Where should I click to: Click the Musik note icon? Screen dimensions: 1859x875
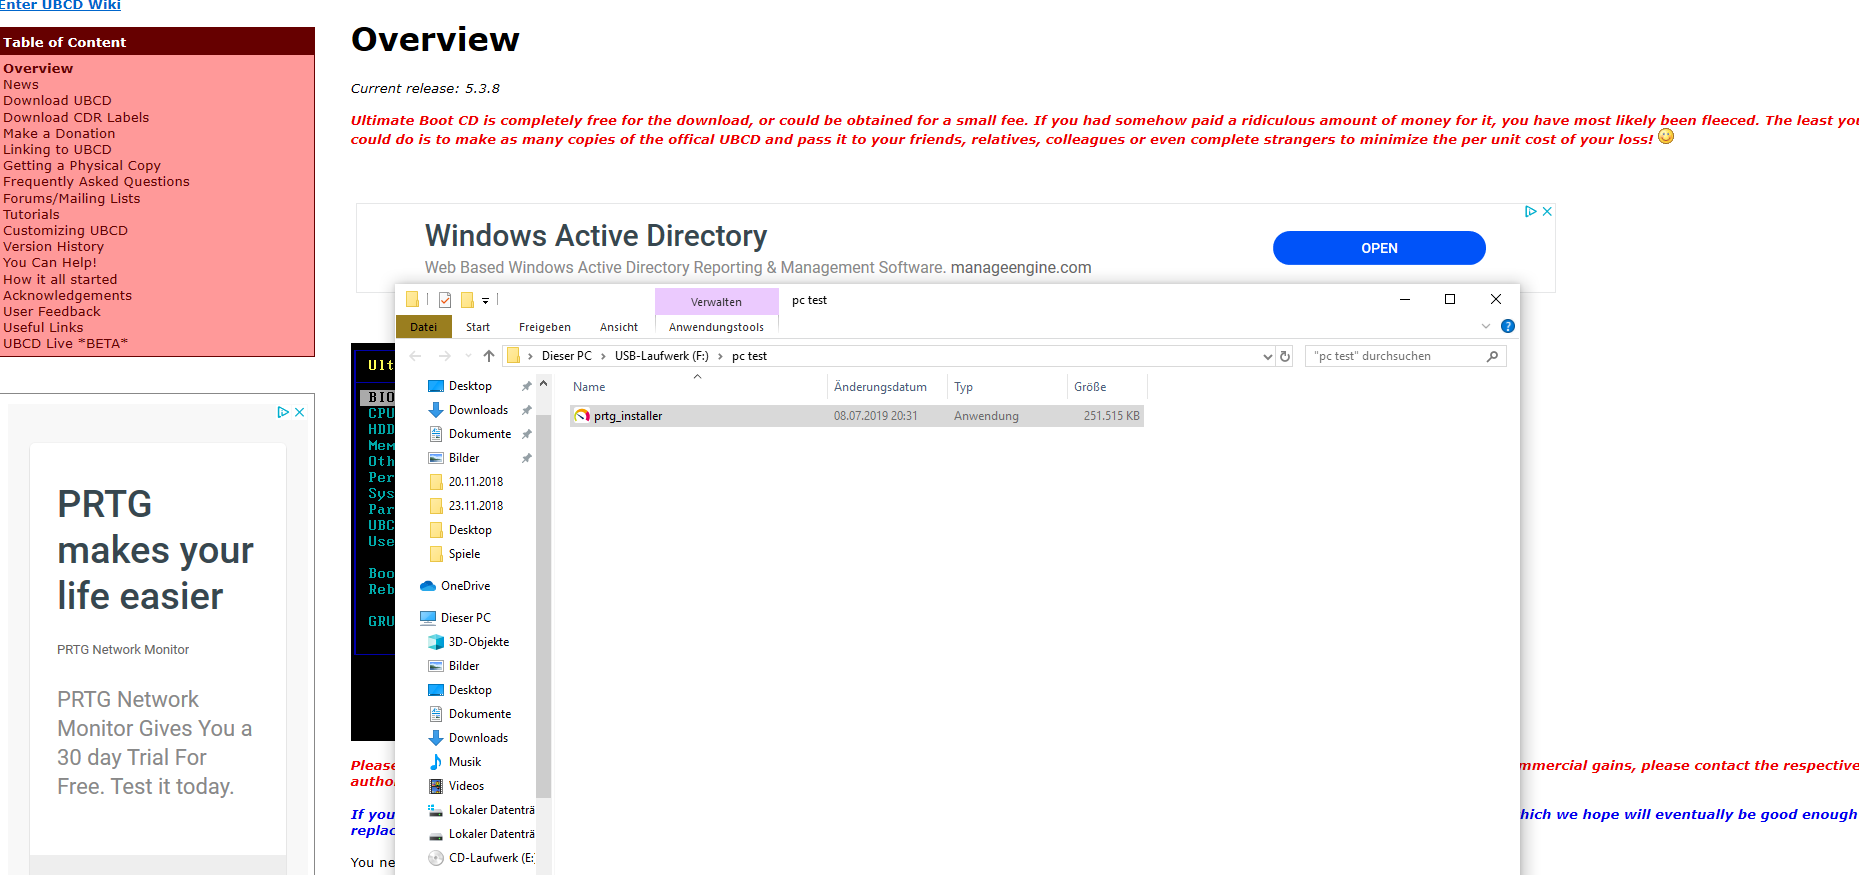coord(436,762)
